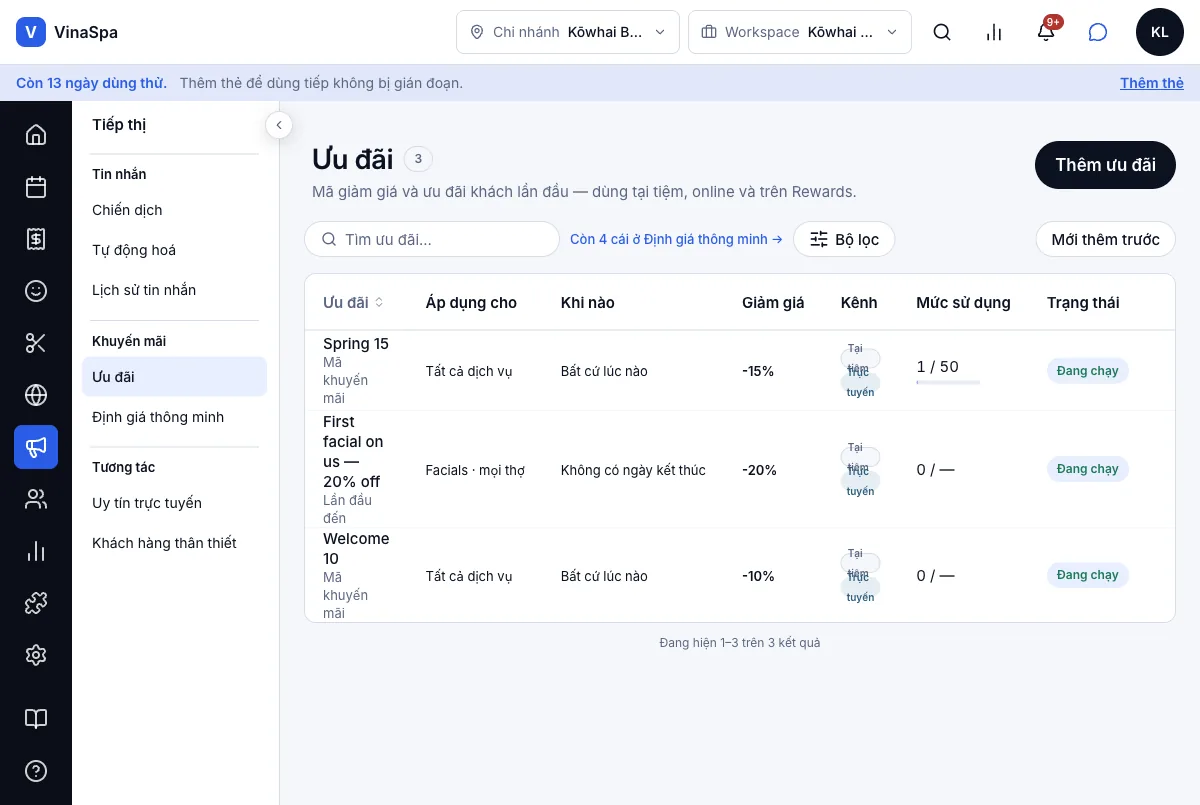Open the scissors services icon
The height and width of the screenshot is (805, 1200).
click(x=36, y=343)
